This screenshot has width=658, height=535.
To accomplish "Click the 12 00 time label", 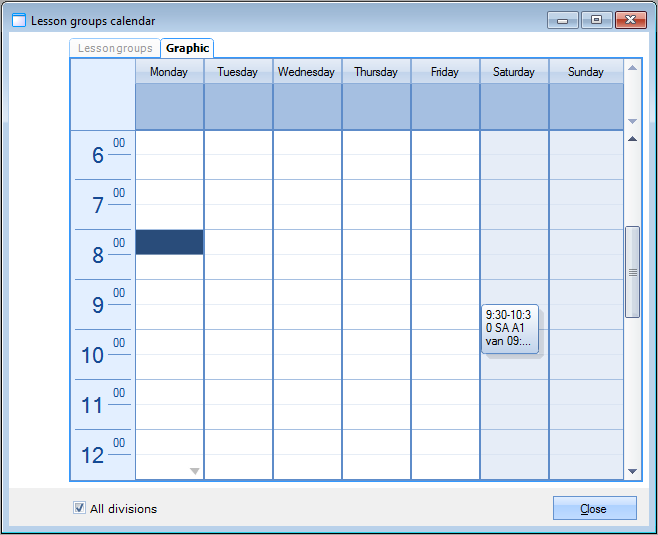I will point(103,454).
